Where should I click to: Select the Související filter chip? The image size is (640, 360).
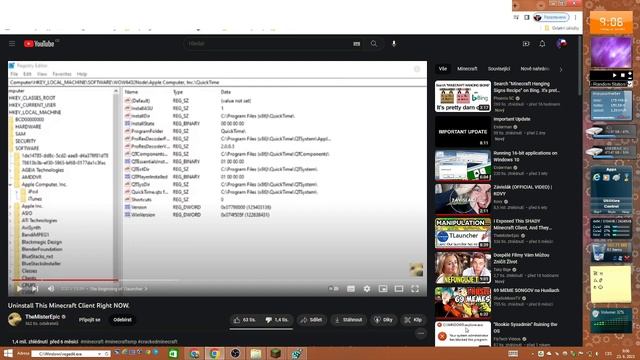499,69
